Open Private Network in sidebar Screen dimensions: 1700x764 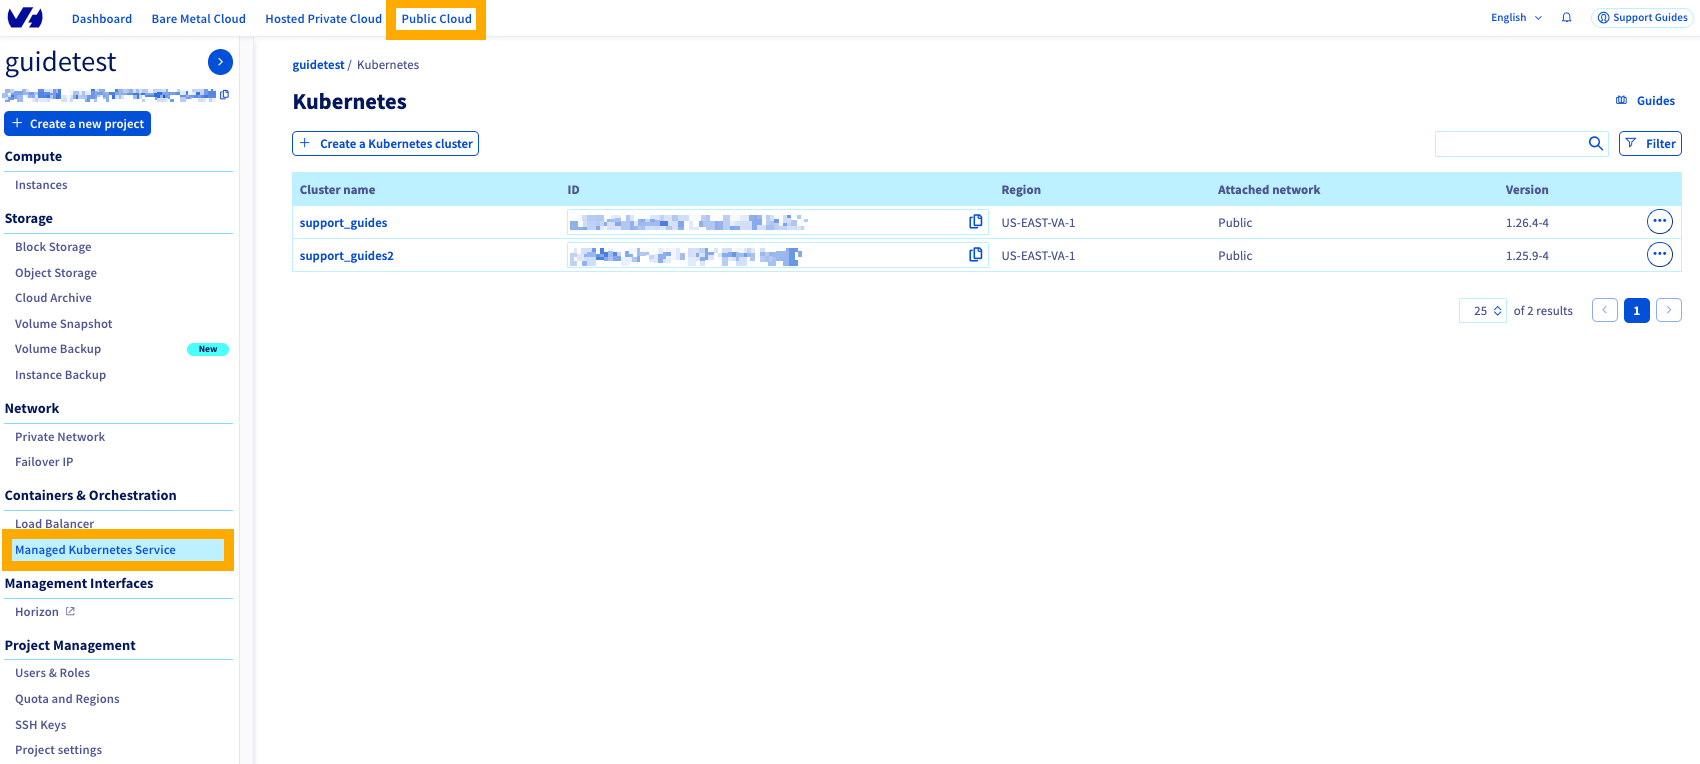pos(60,437)
